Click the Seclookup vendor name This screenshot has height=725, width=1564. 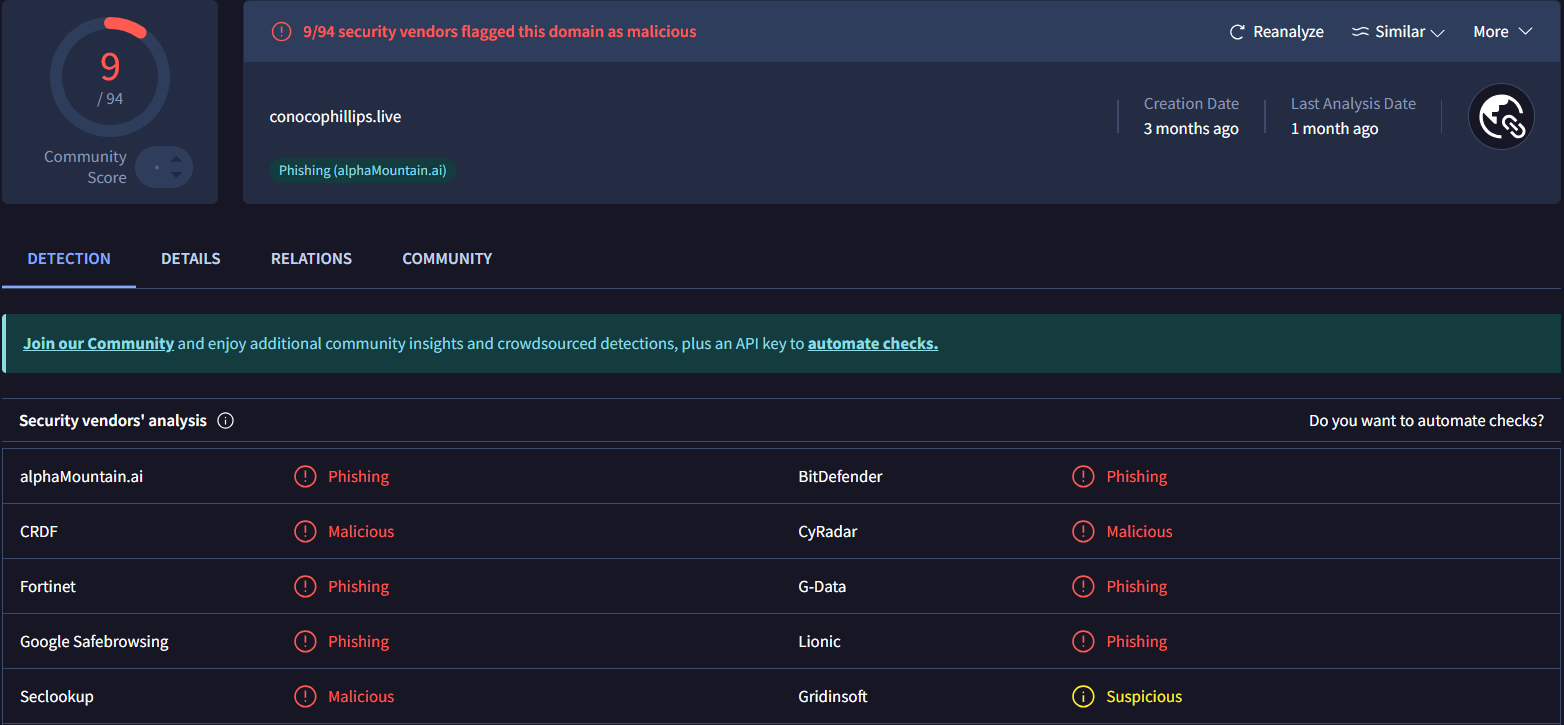tap(57, 697)
